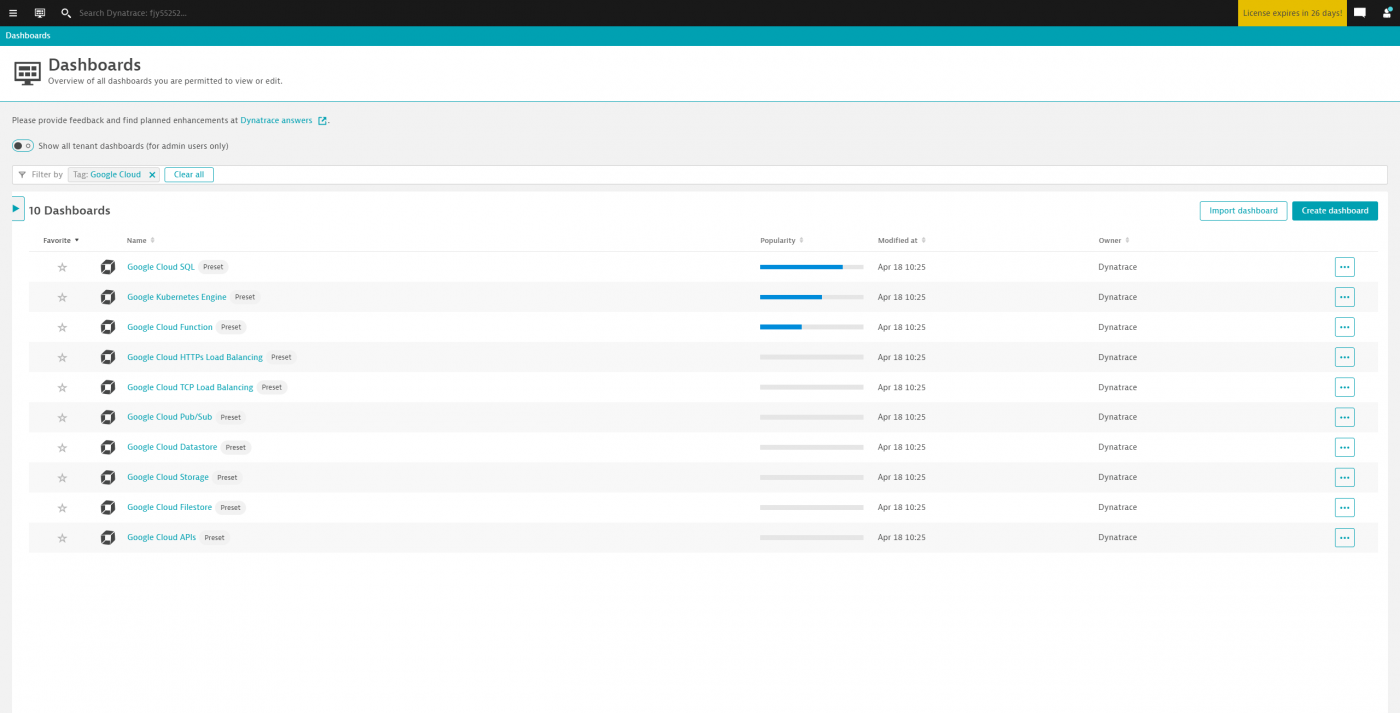Open options menu for Google Cloud Function
Viewport: 1400px width, 713px height.
coord(1344,326)
